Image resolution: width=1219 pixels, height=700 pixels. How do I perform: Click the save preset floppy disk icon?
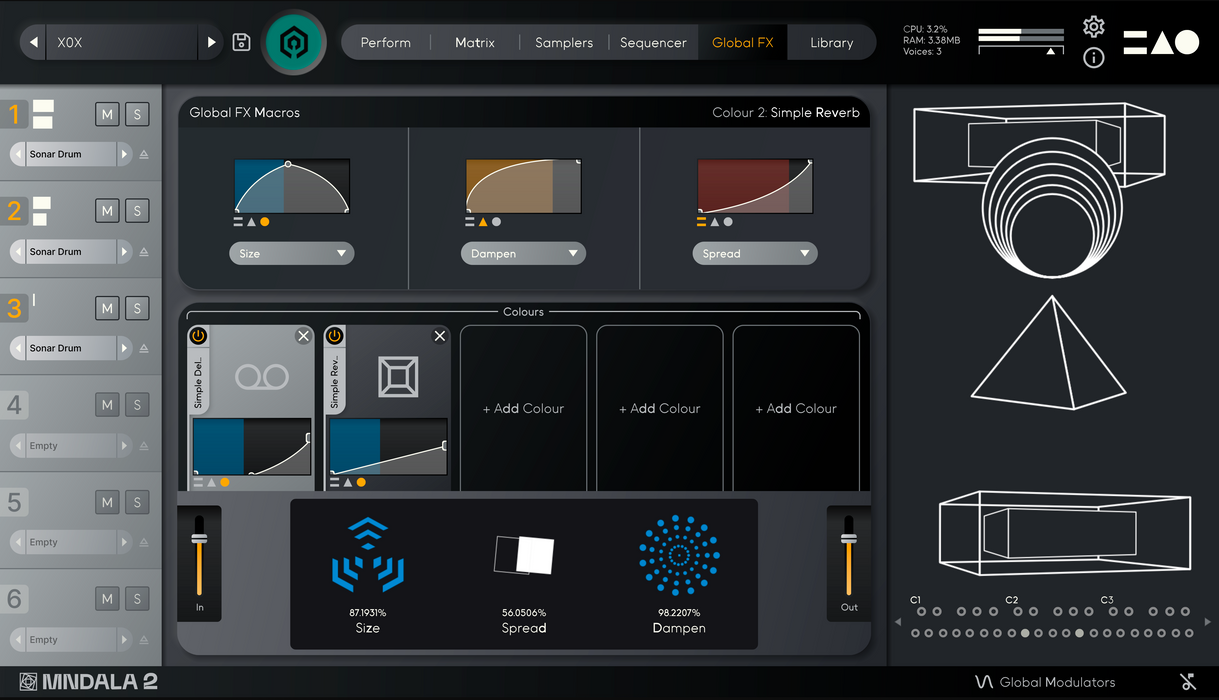241,42
